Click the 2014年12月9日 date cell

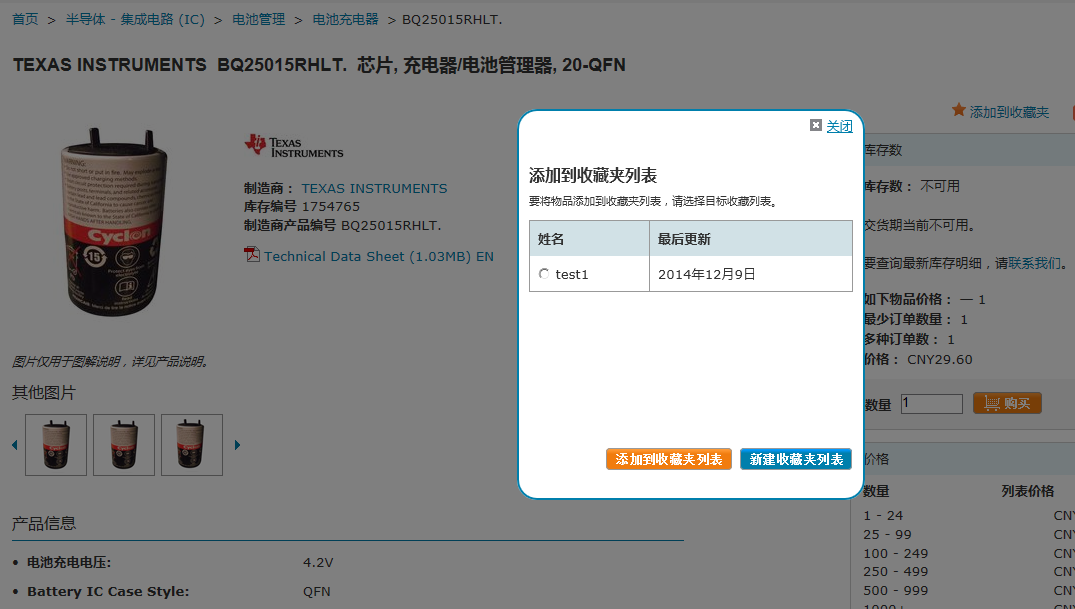click(x=751, y=274)
